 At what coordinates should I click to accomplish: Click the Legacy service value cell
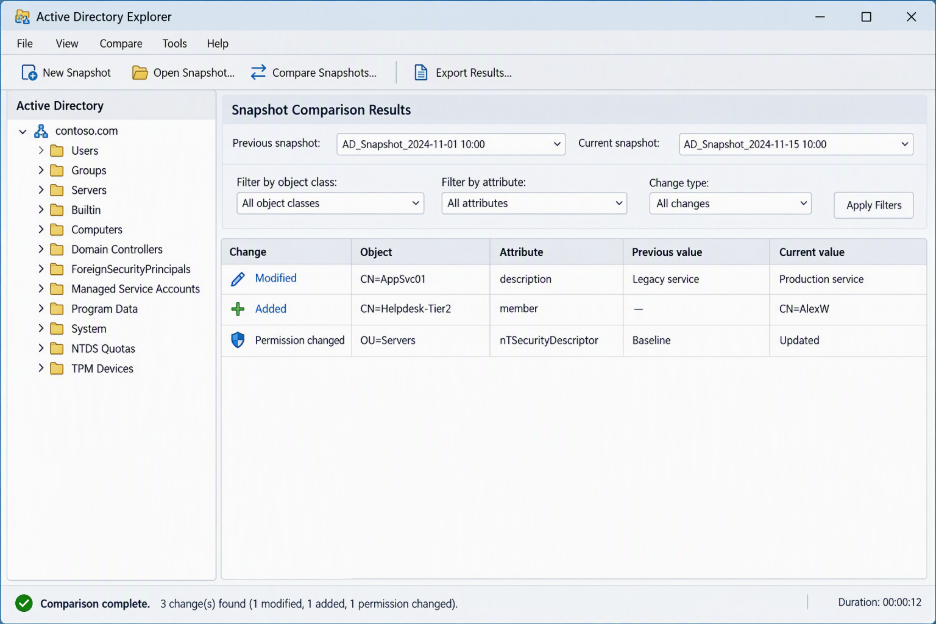tap(696, 279)
